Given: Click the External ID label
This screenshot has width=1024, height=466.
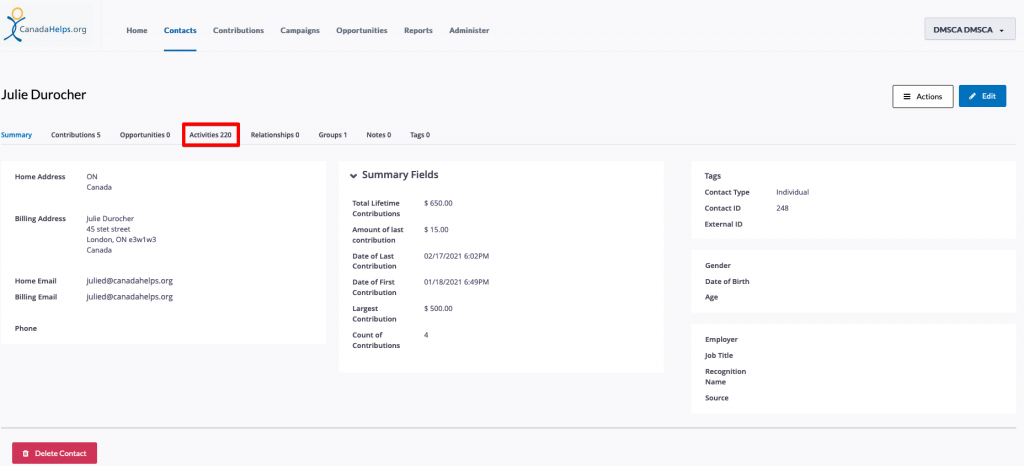Looking at the screenshot, I should (724, 224).
